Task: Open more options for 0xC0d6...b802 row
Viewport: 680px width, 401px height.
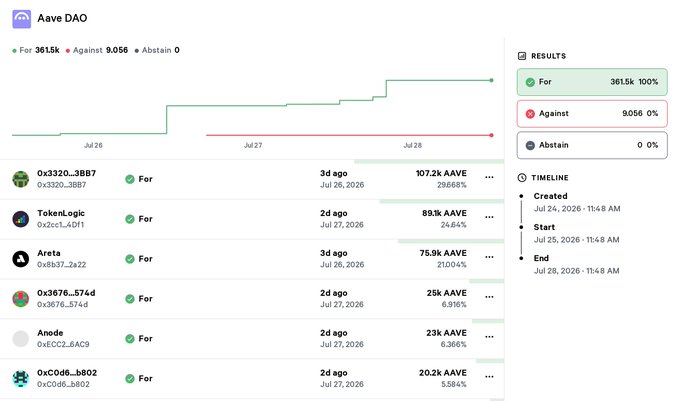Action: pyautogui.click(x=489, y=376)
